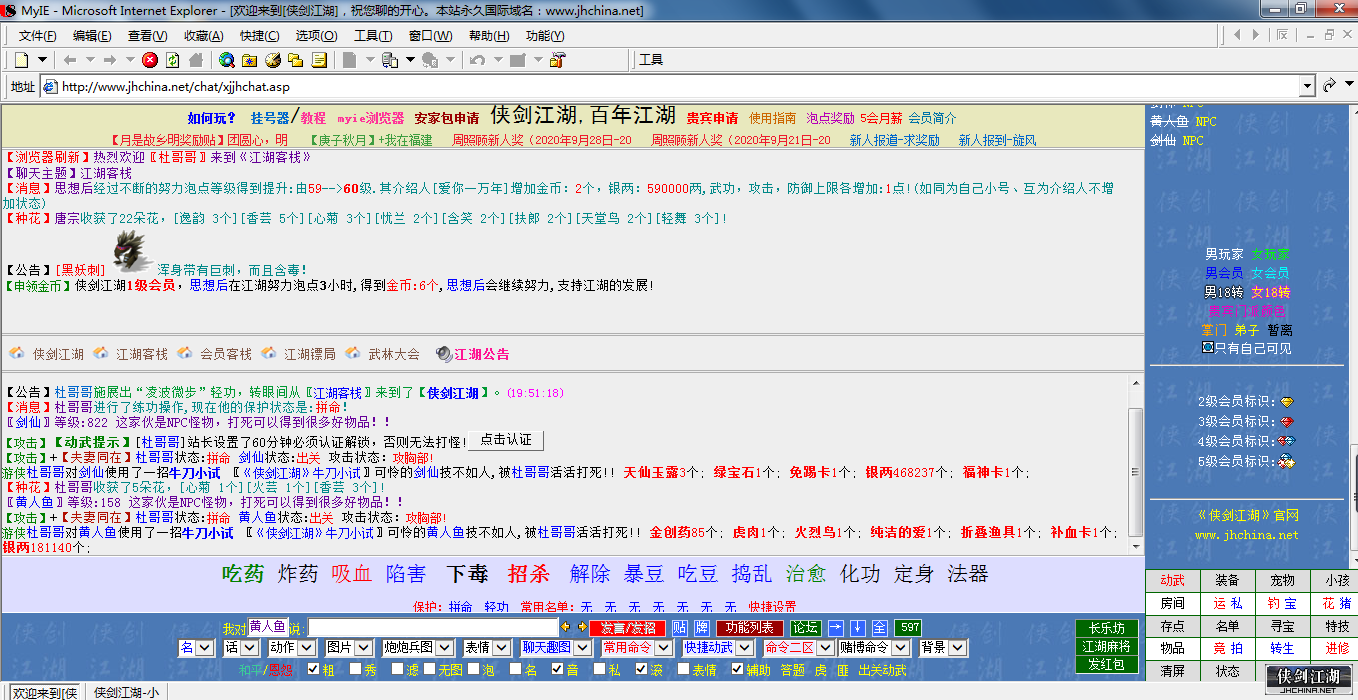Open the 工具(T) menu
The image size is (1358, 700).
pyautogui.click(x=373, y=36)
